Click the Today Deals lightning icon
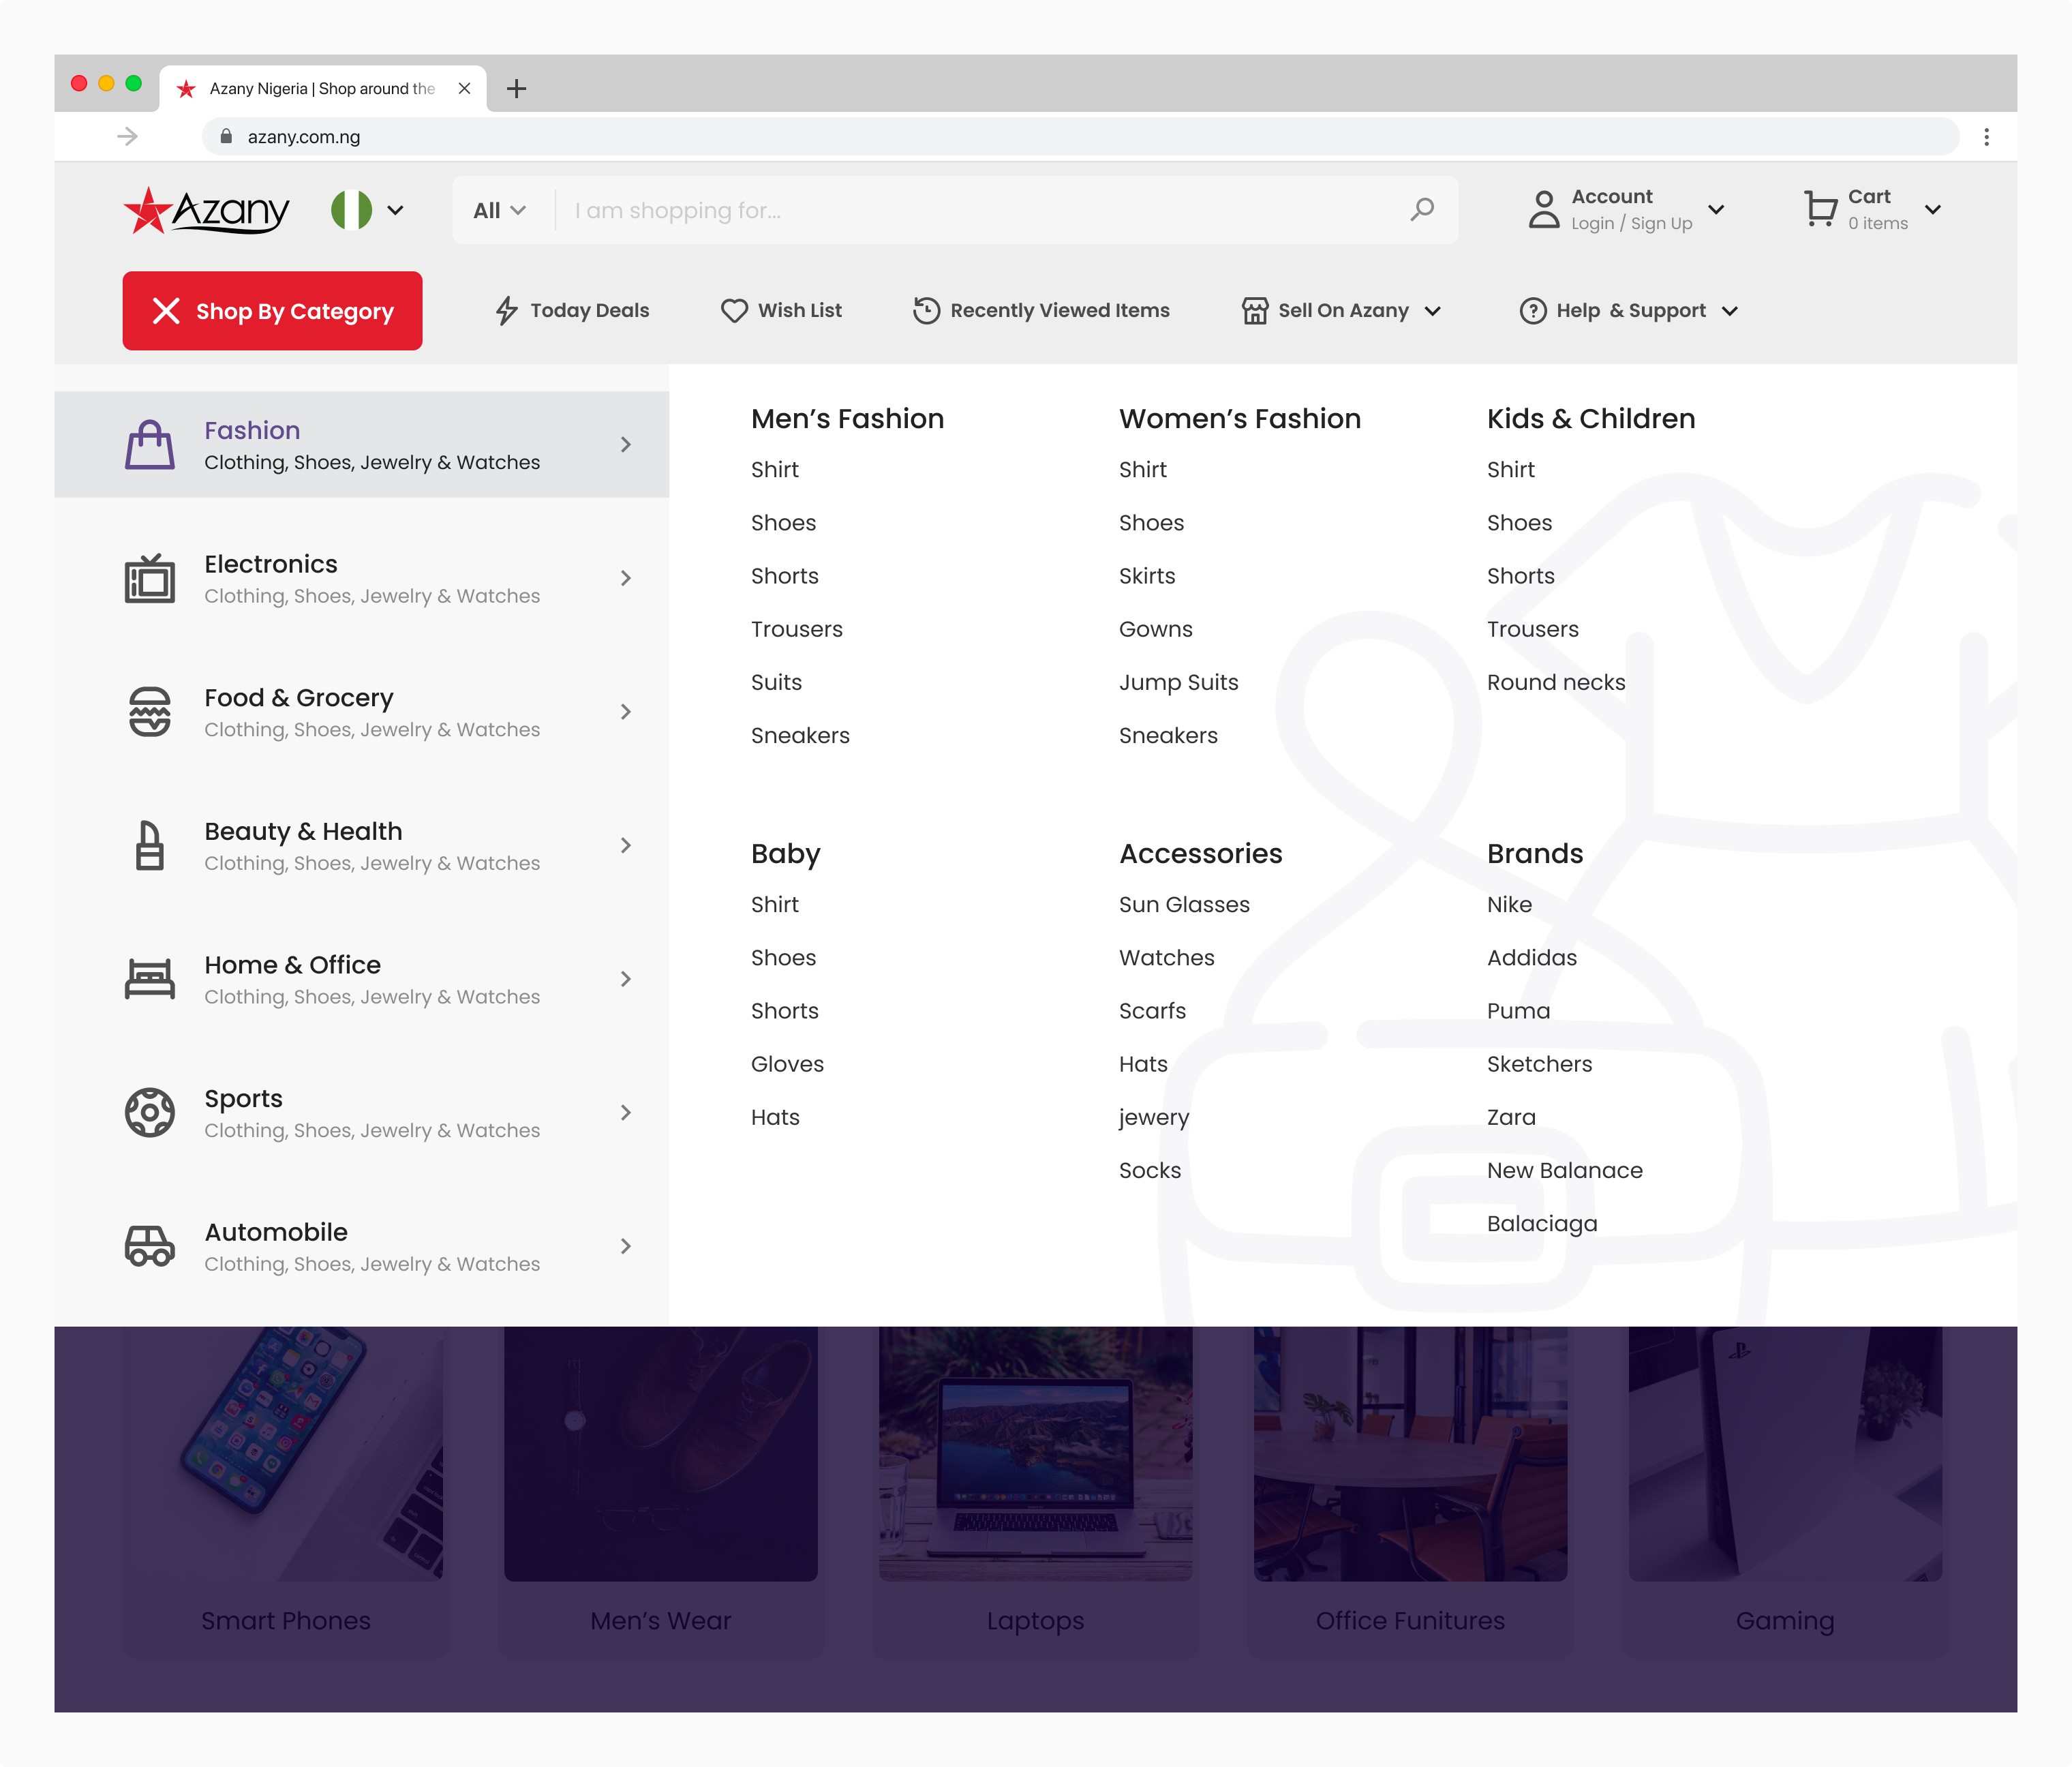The image size is (2072, 1767). pos(507,311)
